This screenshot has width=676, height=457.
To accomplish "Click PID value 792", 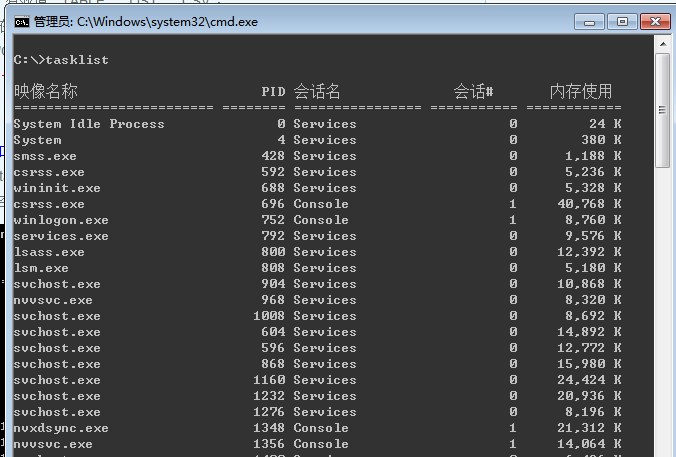I will [x=273, y=236].
